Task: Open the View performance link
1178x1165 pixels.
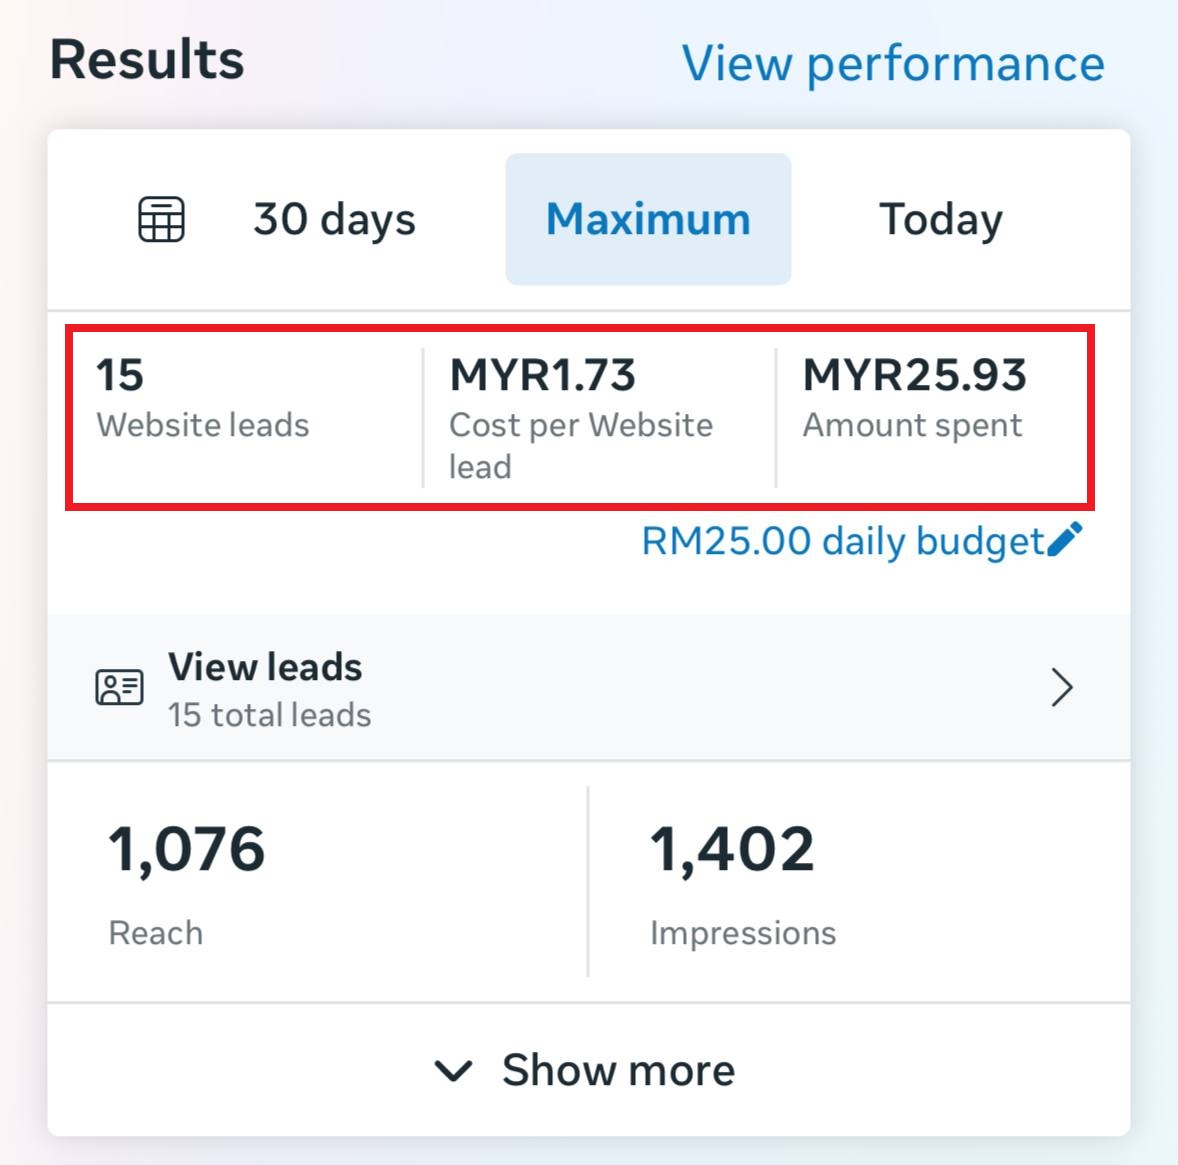Action: click(x=893, y=63)
